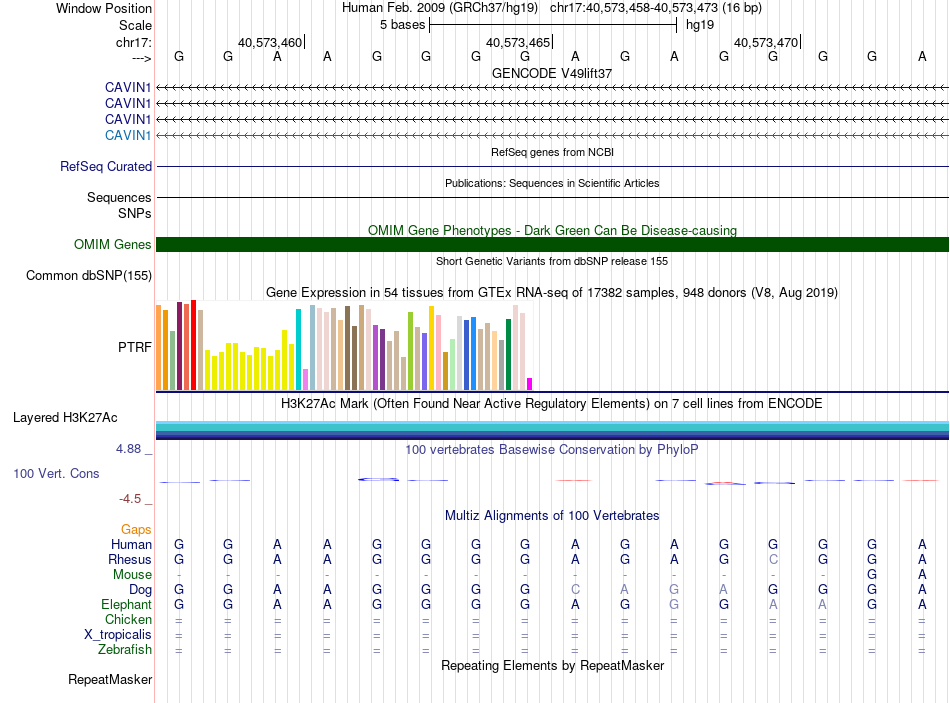Click the cyan bar in the GTEx chart
This screenshot has height=703, width=950.
point(298,349)
